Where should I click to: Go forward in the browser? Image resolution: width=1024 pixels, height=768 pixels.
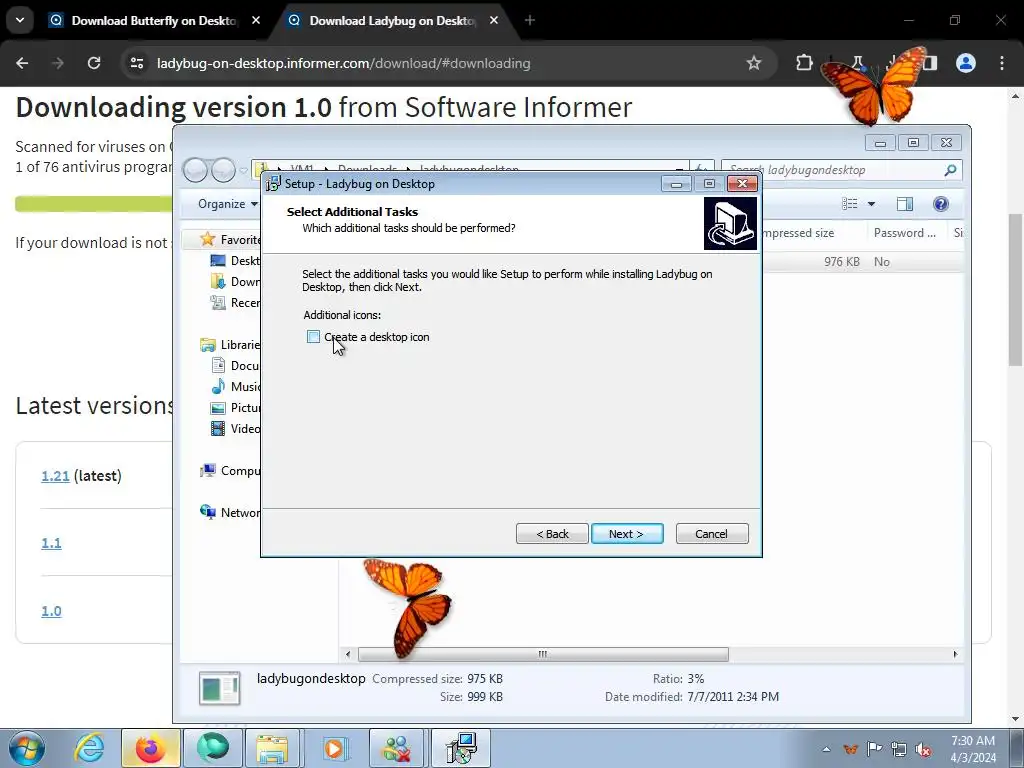click(58, 63)
